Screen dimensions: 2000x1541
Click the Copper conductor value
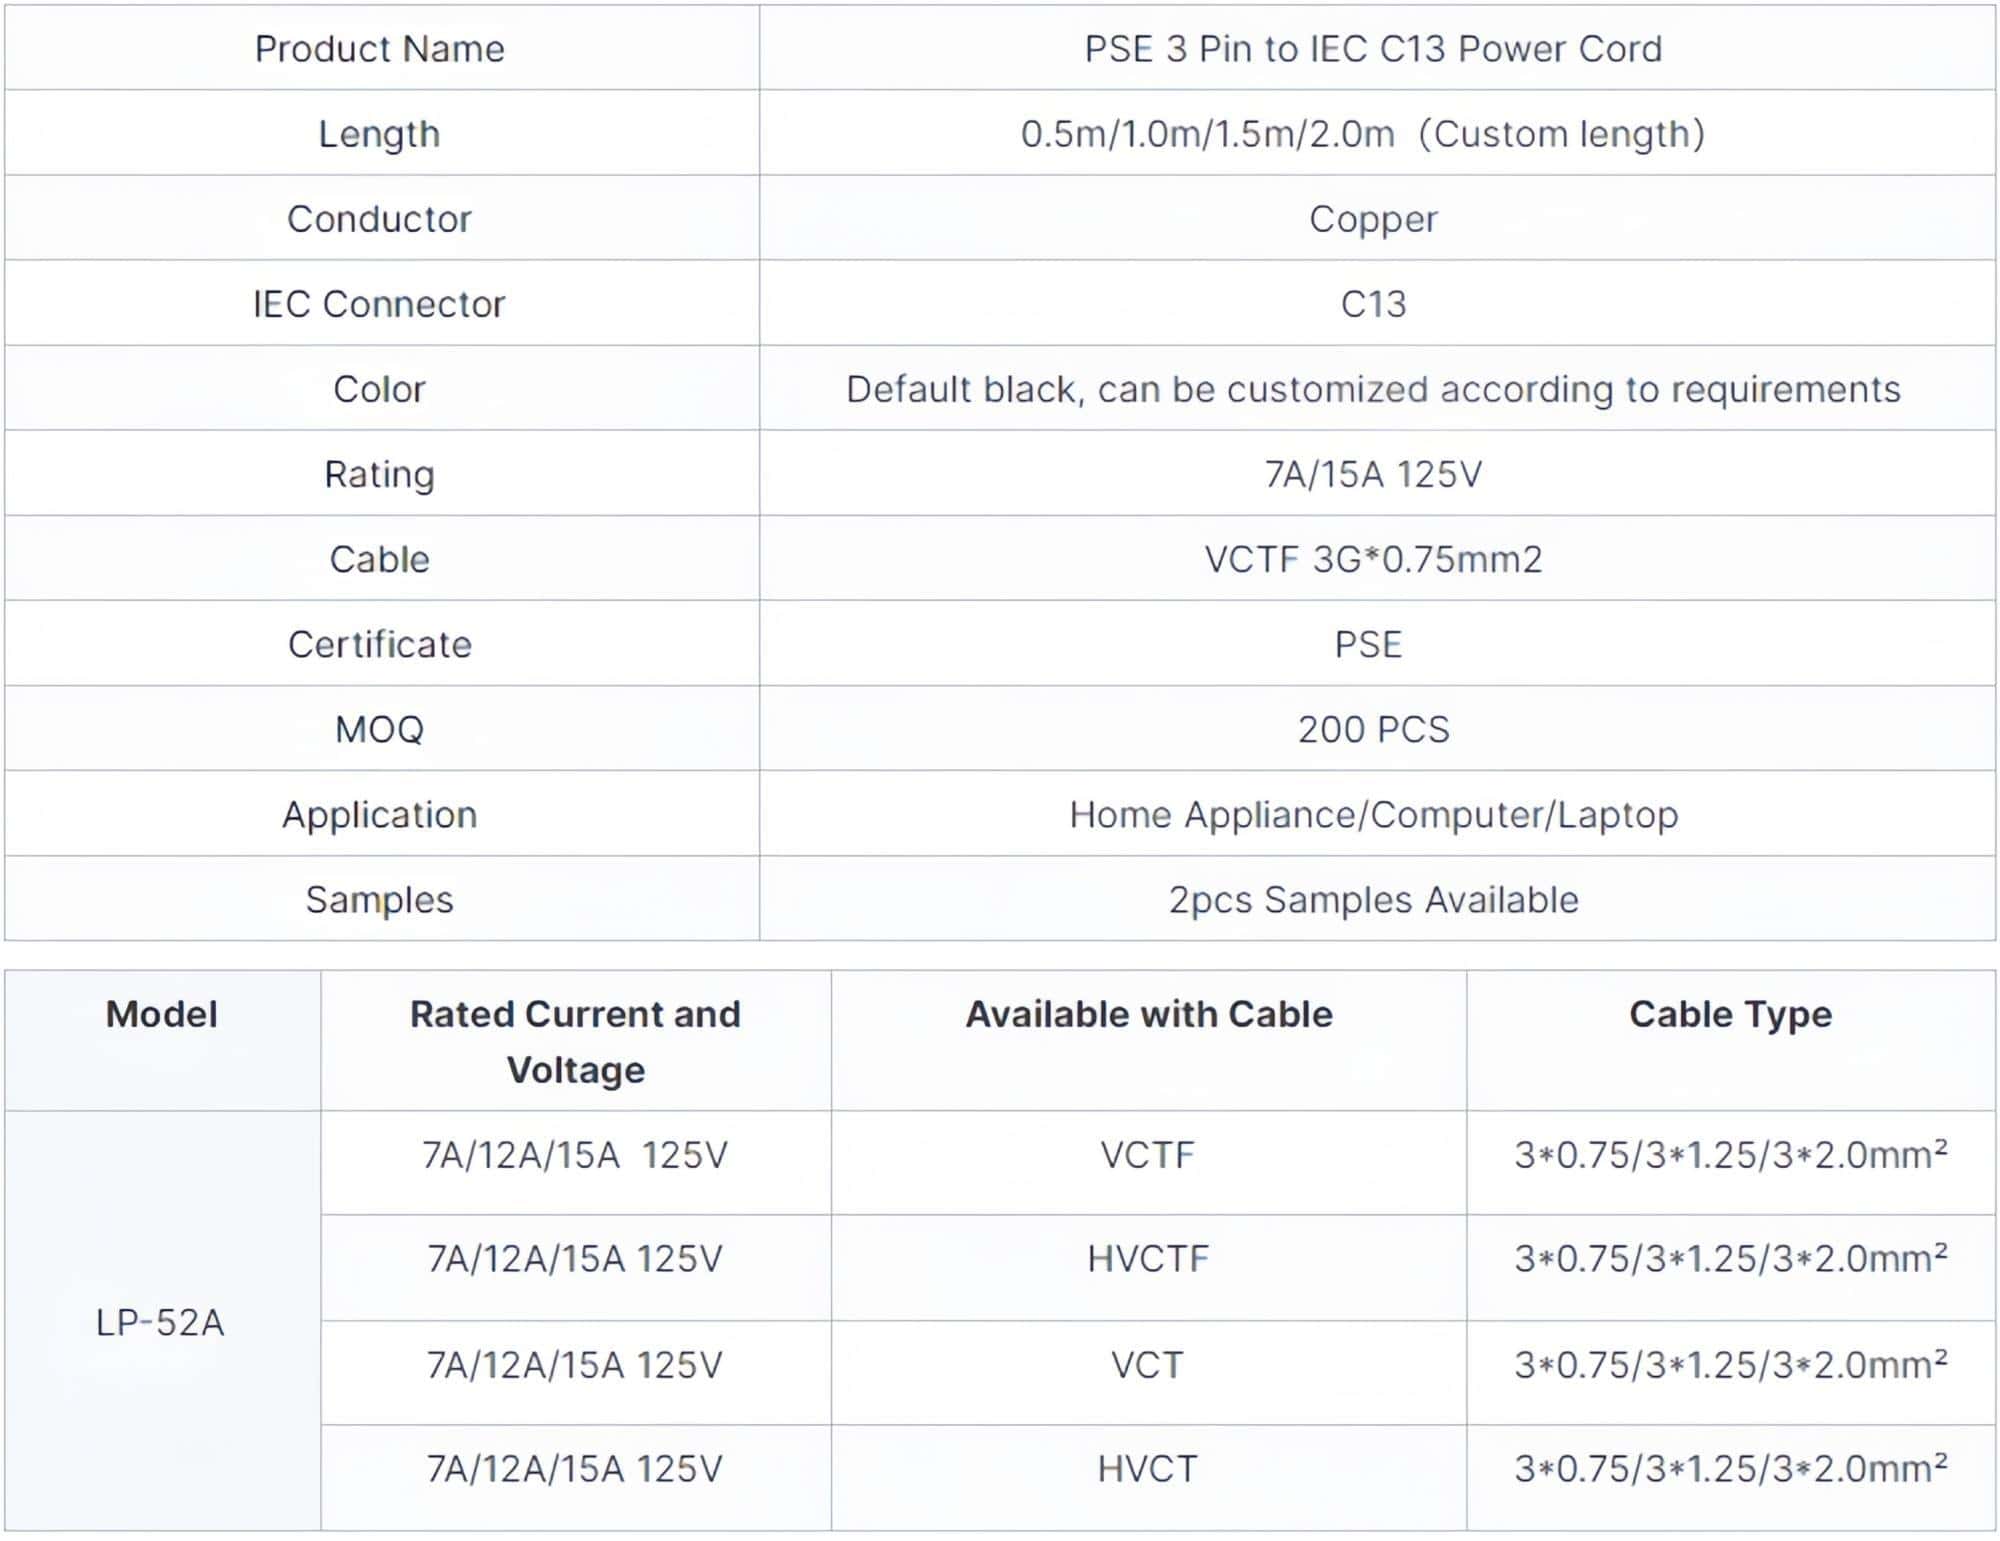pyautogui.click(x=1373, y=219)
